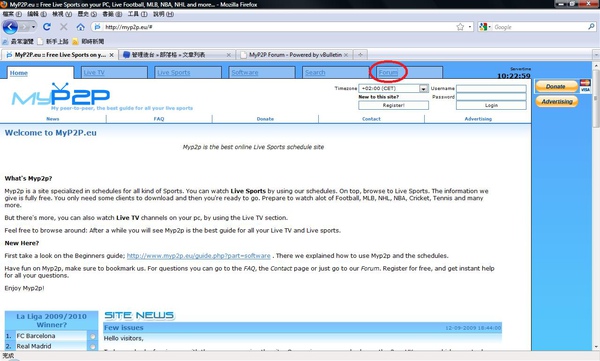Open the 說明 help menu
Screen dimensions: 600x361
tap(163, 14)
